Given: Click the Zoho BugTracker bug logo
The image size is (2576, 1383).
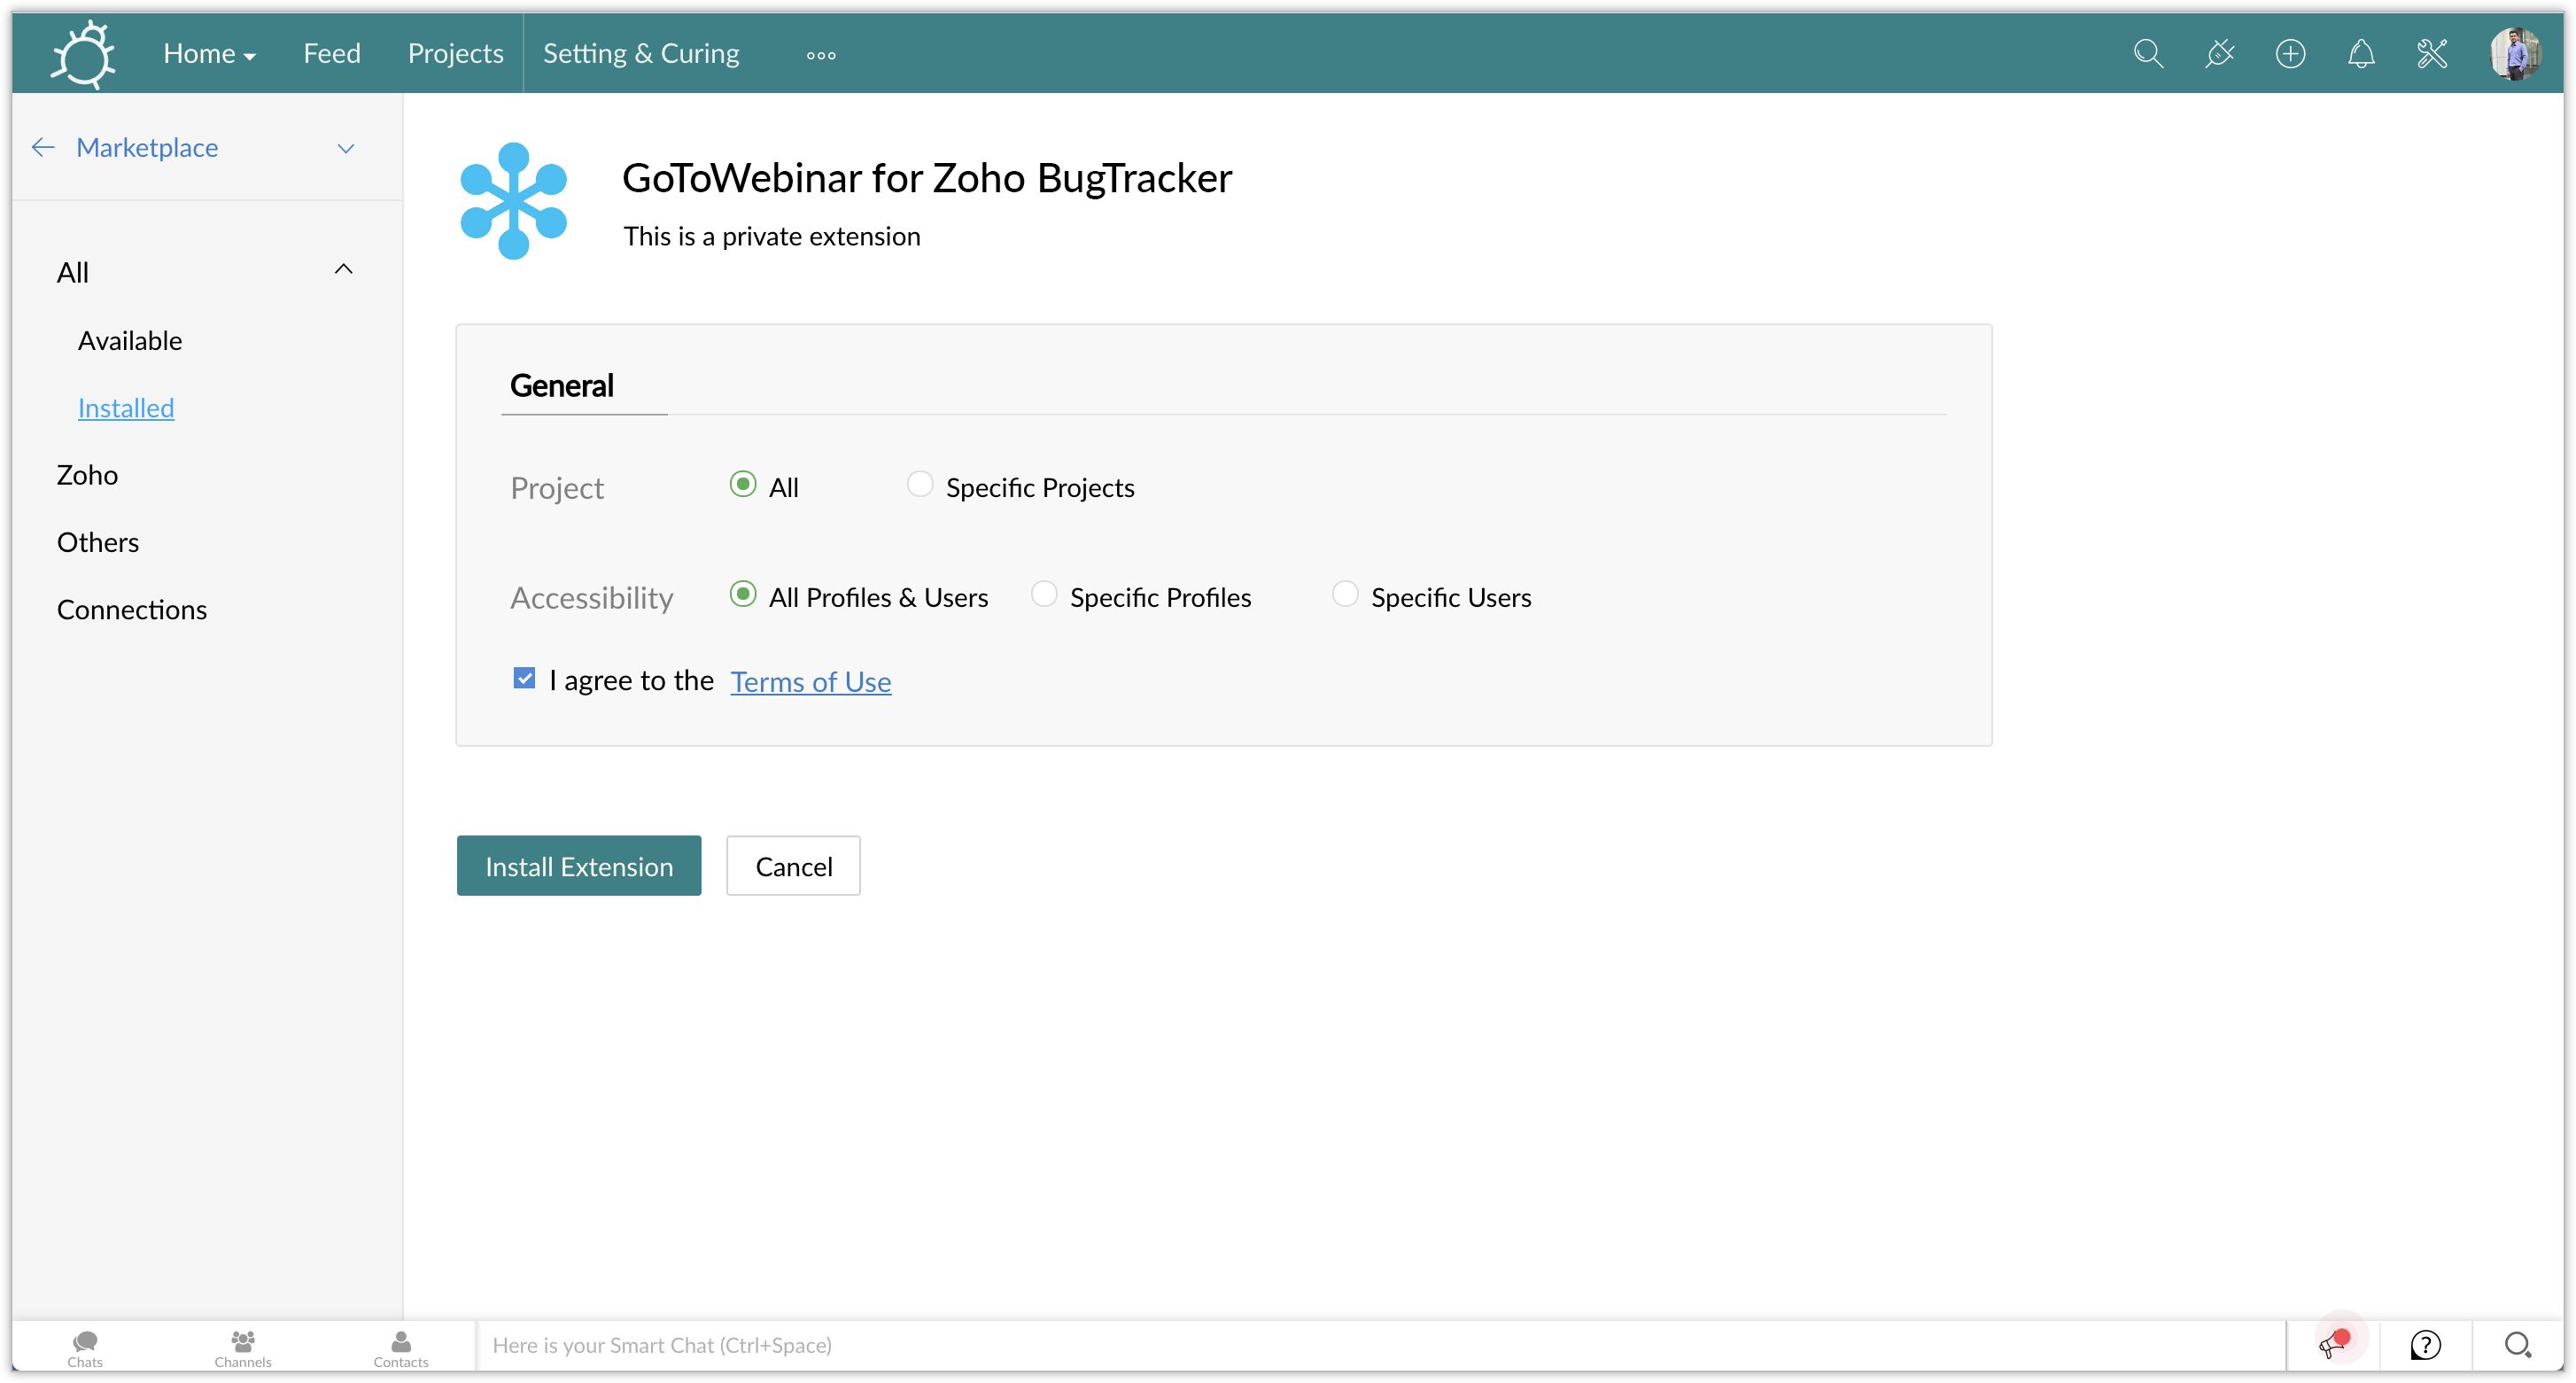Looking at the screenshot, I should pyautogui.click(x=84, y=55).
